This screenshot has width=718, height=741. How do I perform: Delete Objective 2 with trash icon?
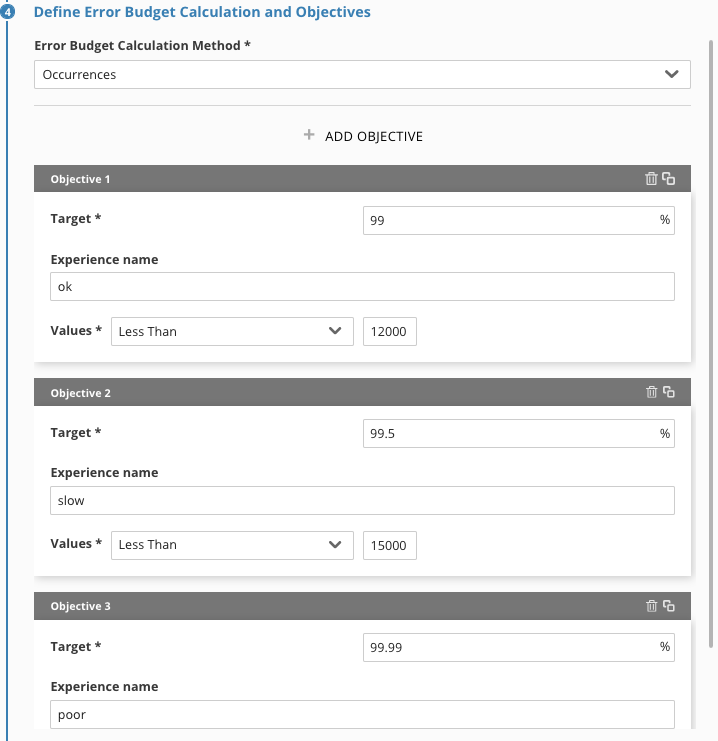651,392
